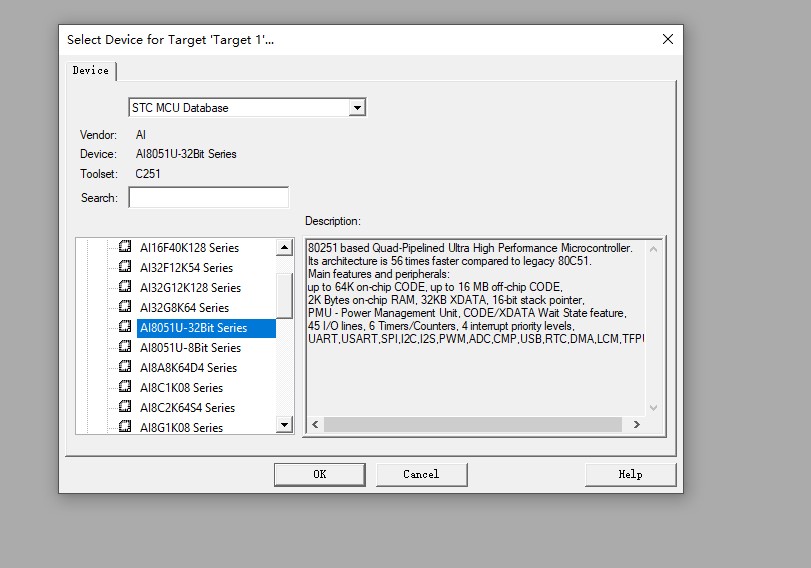Select AI8C2K64S4 Series entry

187,408
